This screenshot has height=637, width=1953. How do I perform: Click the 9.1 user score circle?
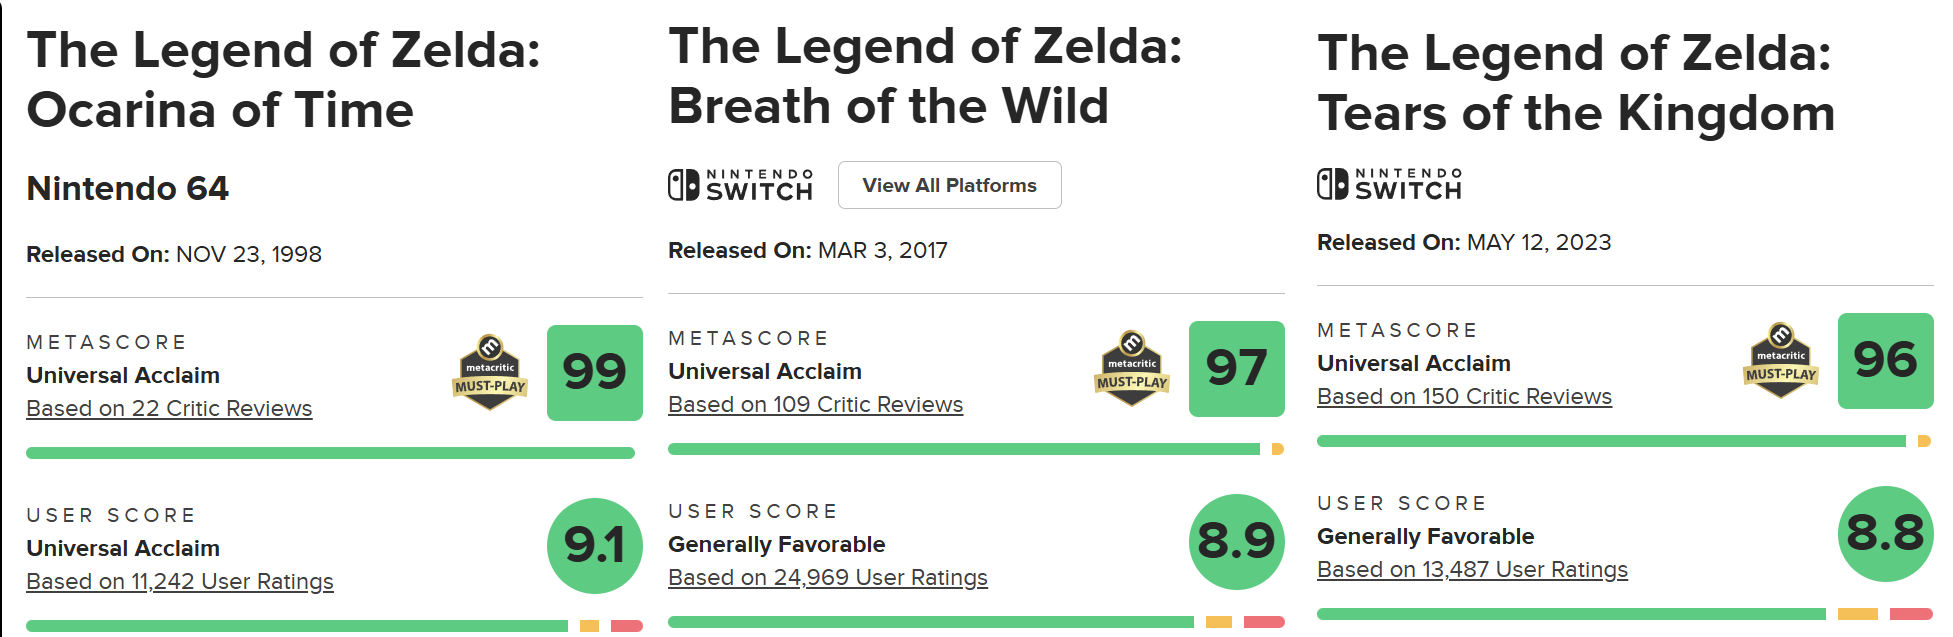(594, 546)
